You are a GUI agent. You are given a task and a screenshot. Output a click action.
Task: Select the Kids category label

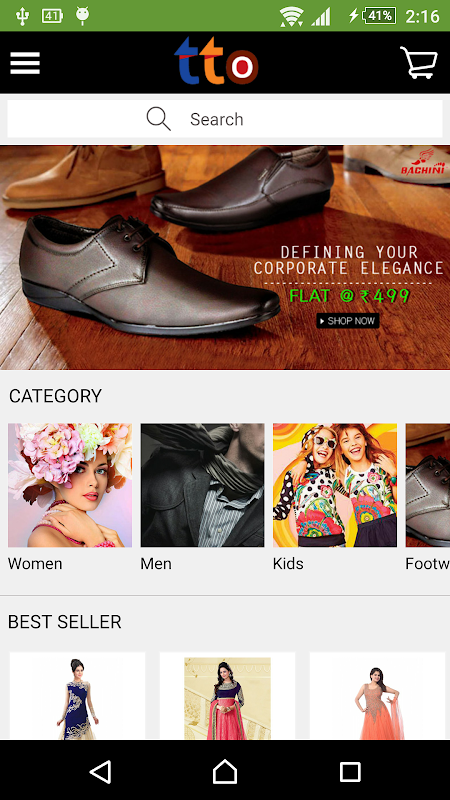point(288,564)
